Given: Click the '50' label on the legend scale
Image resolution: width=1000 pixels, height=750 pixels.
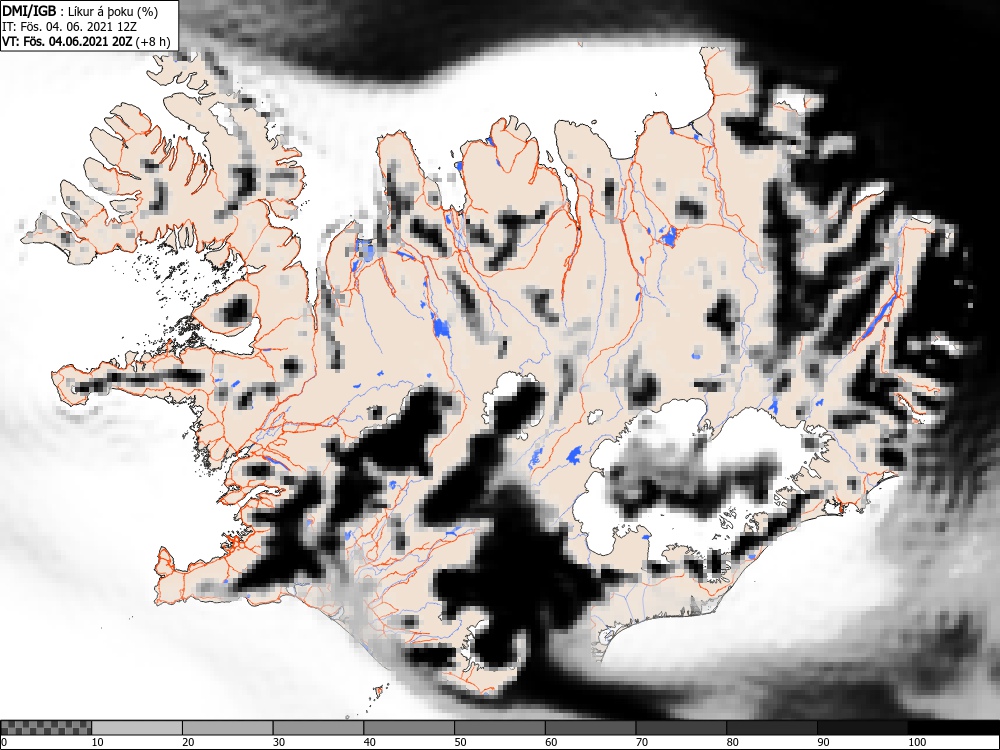Looking at the screenshot, I should click(460, 742).
